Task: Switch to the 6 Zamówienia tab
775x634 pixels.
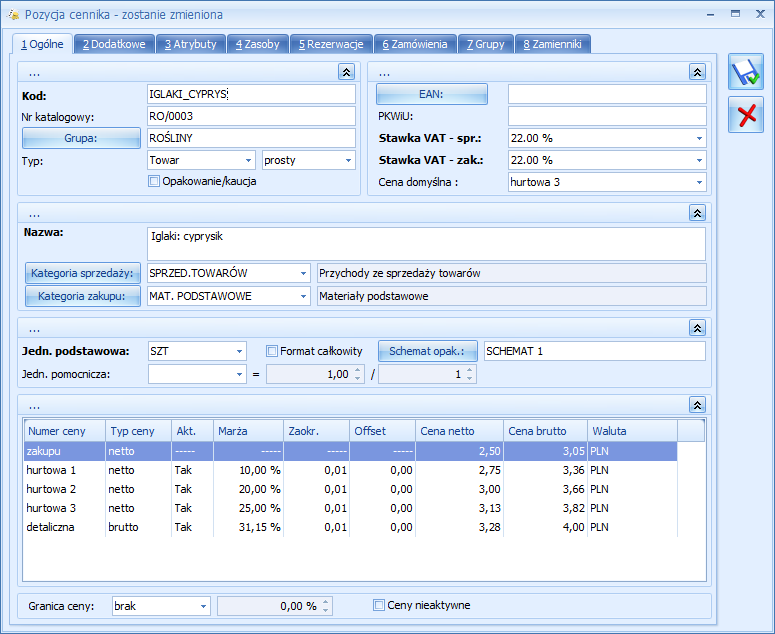Action: pyautogui.click(x=415, y=44)
